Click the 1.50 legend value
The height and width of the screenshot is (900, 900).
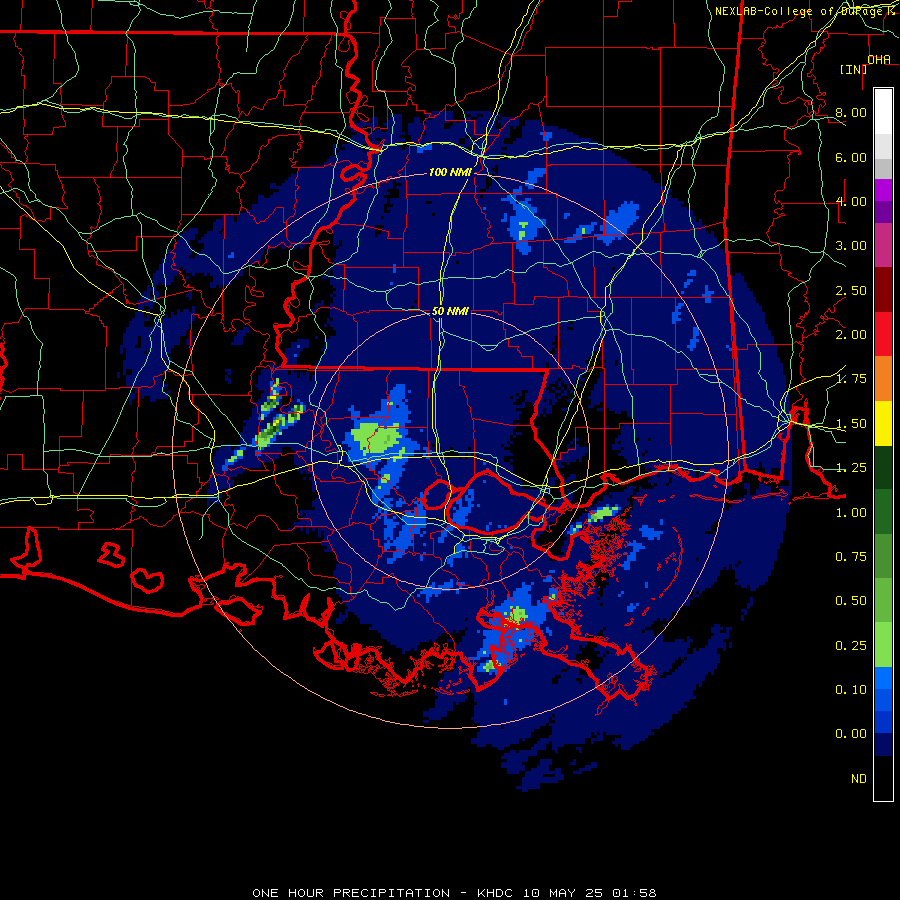851,424
